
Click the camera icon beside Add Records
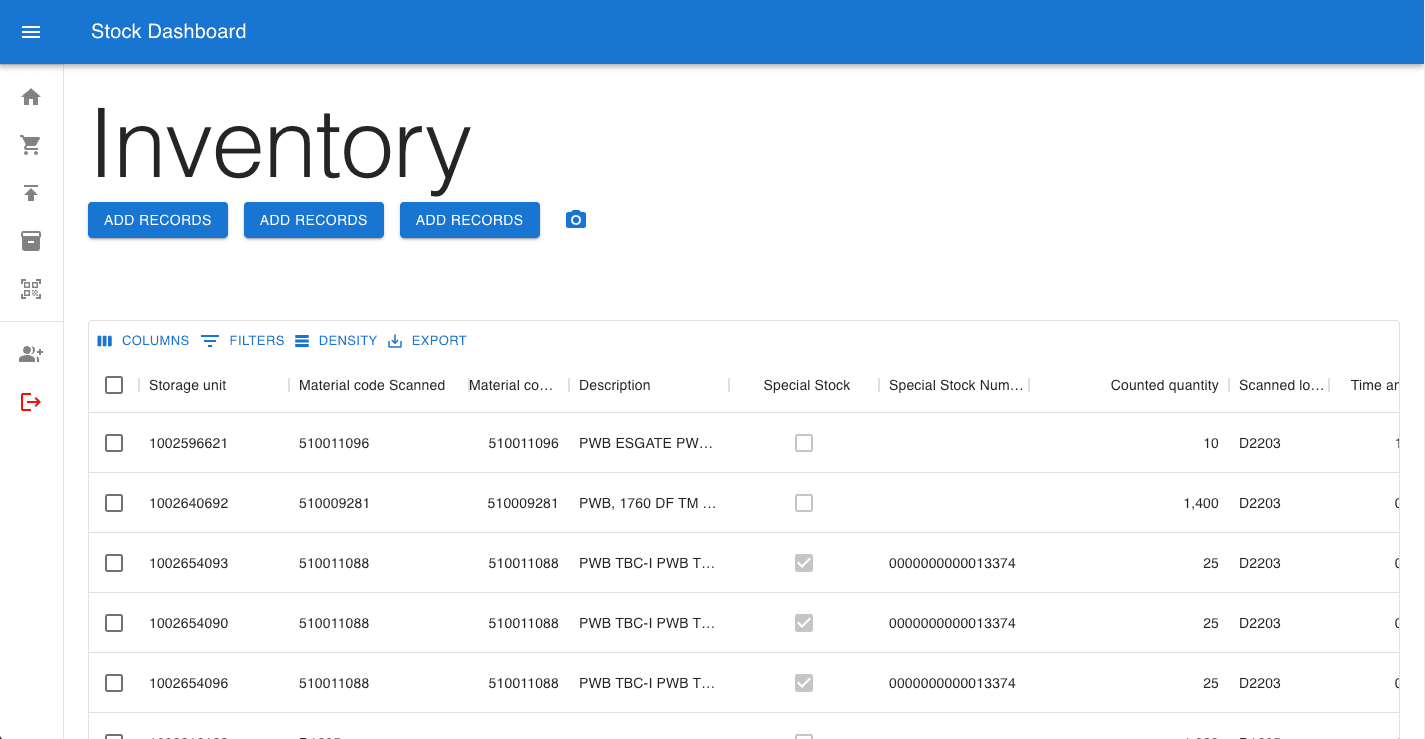point(575,220)
